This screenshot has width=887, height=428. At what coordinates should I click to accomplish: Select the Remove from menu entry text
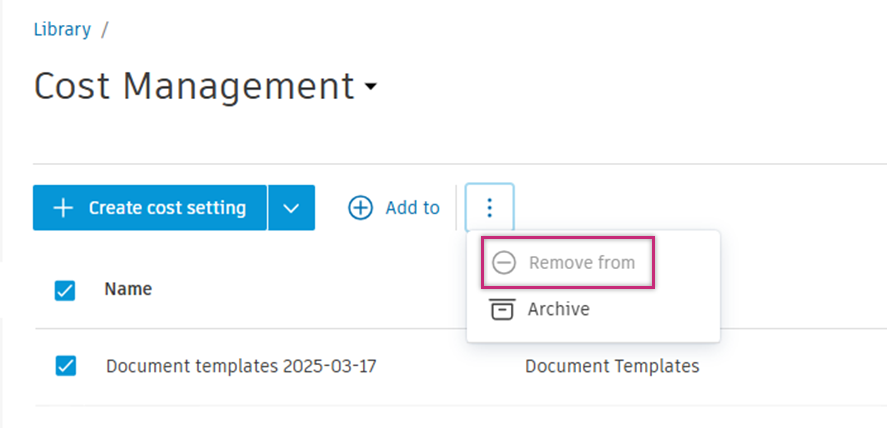tap(581, 263)
